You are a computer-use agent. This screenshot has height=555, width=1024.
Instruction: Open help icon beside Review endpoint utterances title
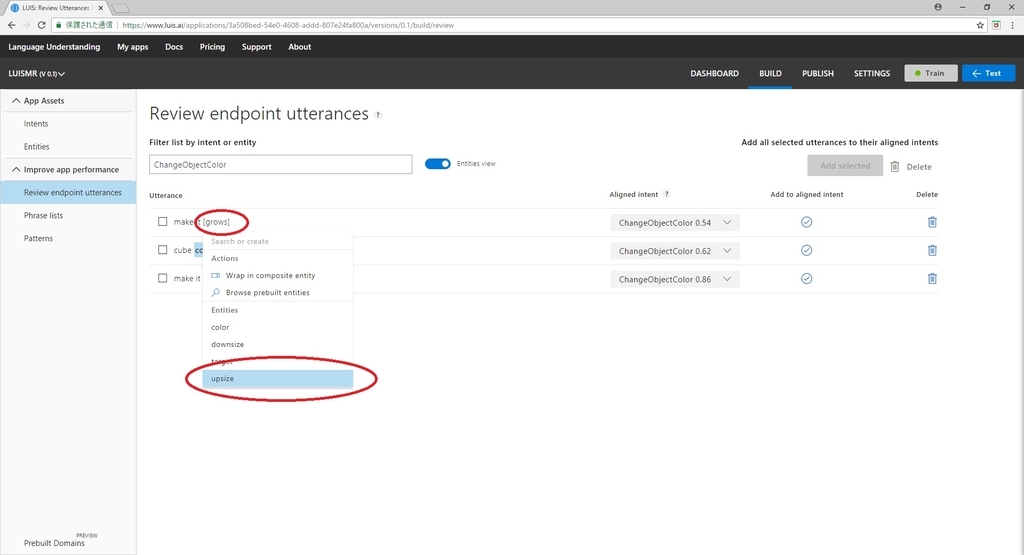pos(378,115)
